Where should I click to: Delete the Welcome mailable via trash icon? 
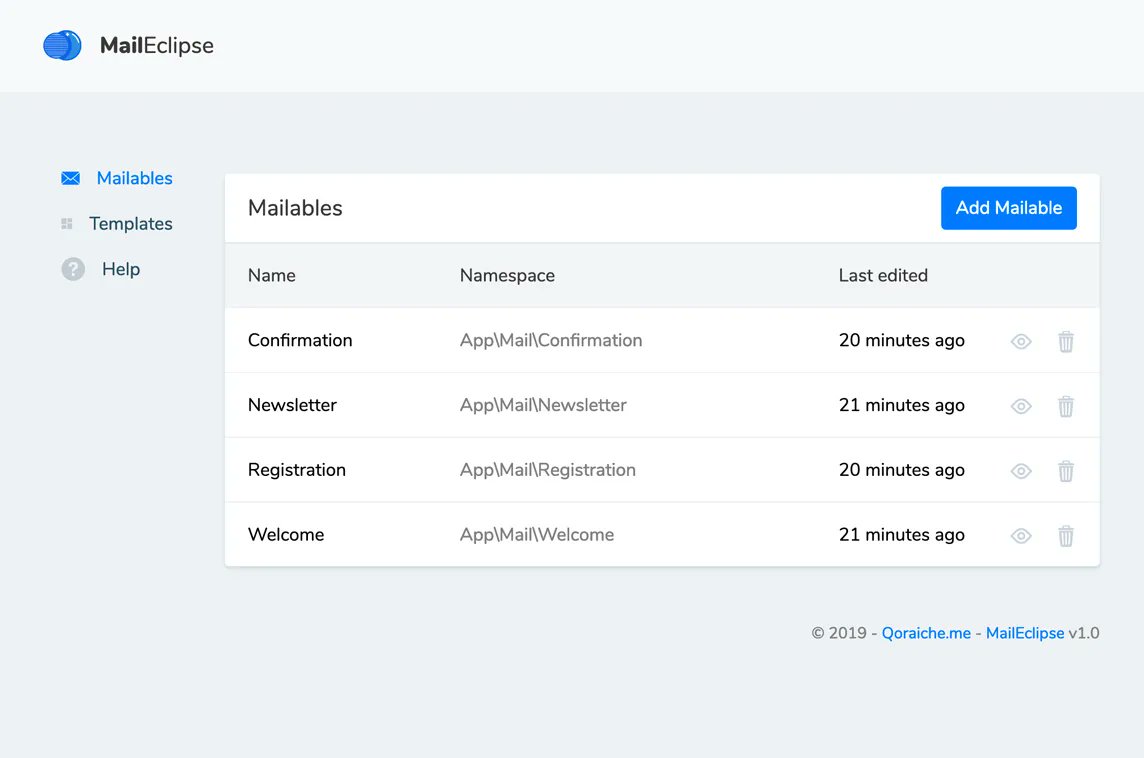click(x=1066, y=535)
